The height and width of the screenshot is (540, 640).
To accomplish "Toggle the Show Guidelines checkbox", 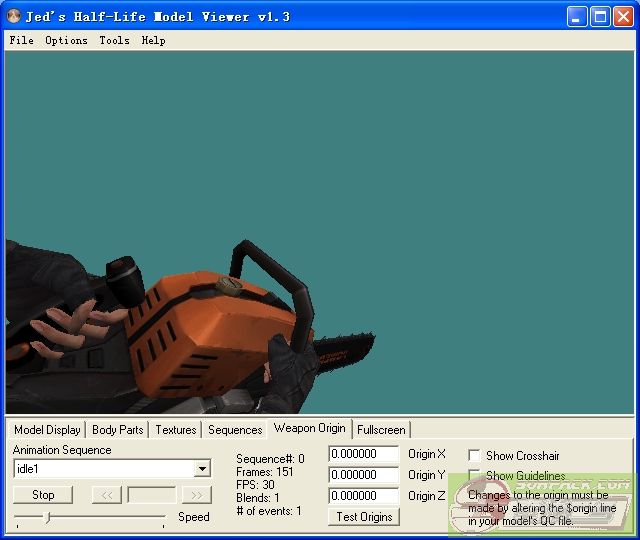I will pyautogui.click(x=474, y=476).
